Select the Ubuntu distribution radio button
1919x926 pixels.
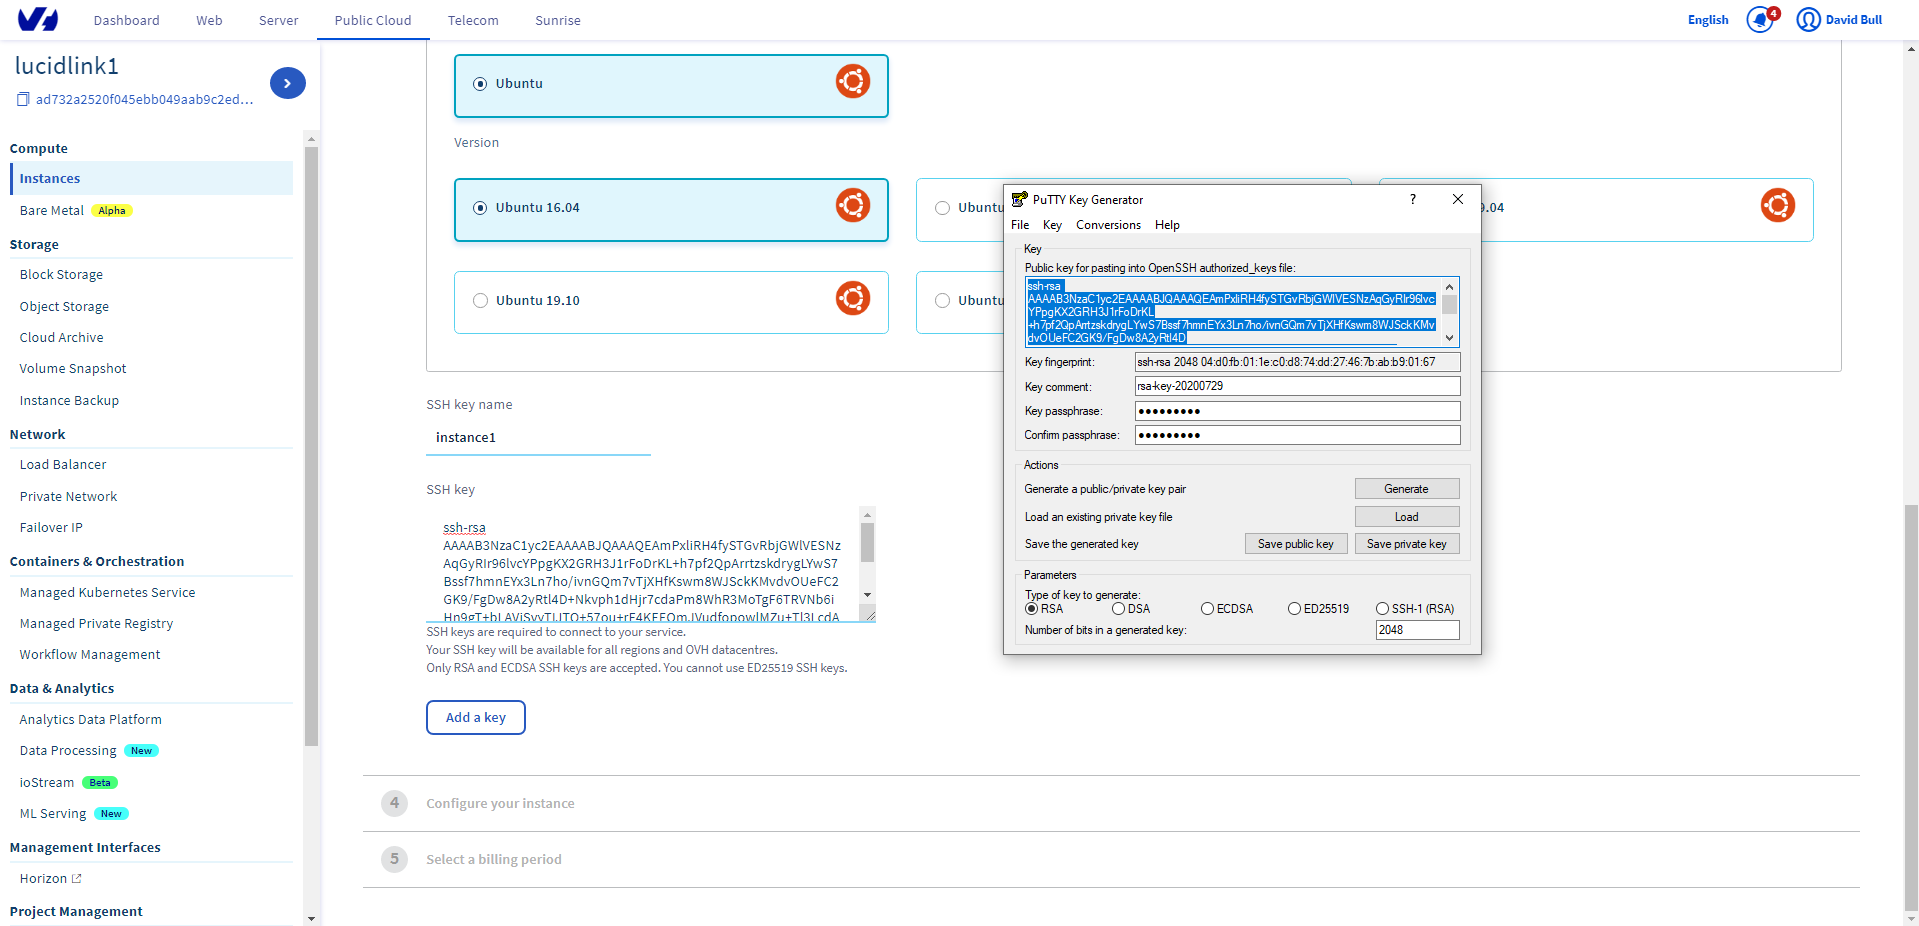pyautogui.click(x=480, y=84)
